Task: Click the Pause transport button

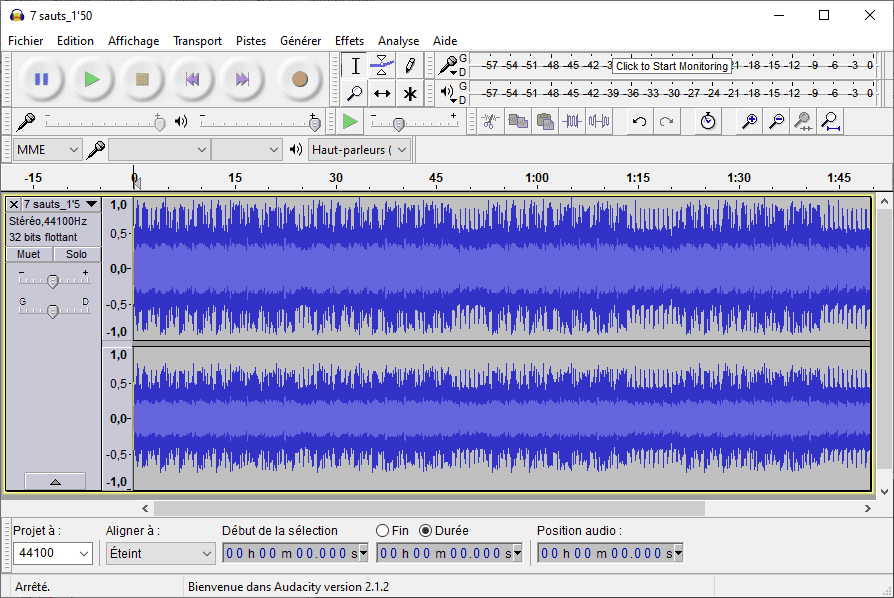Action: click(x=42, y=79)
